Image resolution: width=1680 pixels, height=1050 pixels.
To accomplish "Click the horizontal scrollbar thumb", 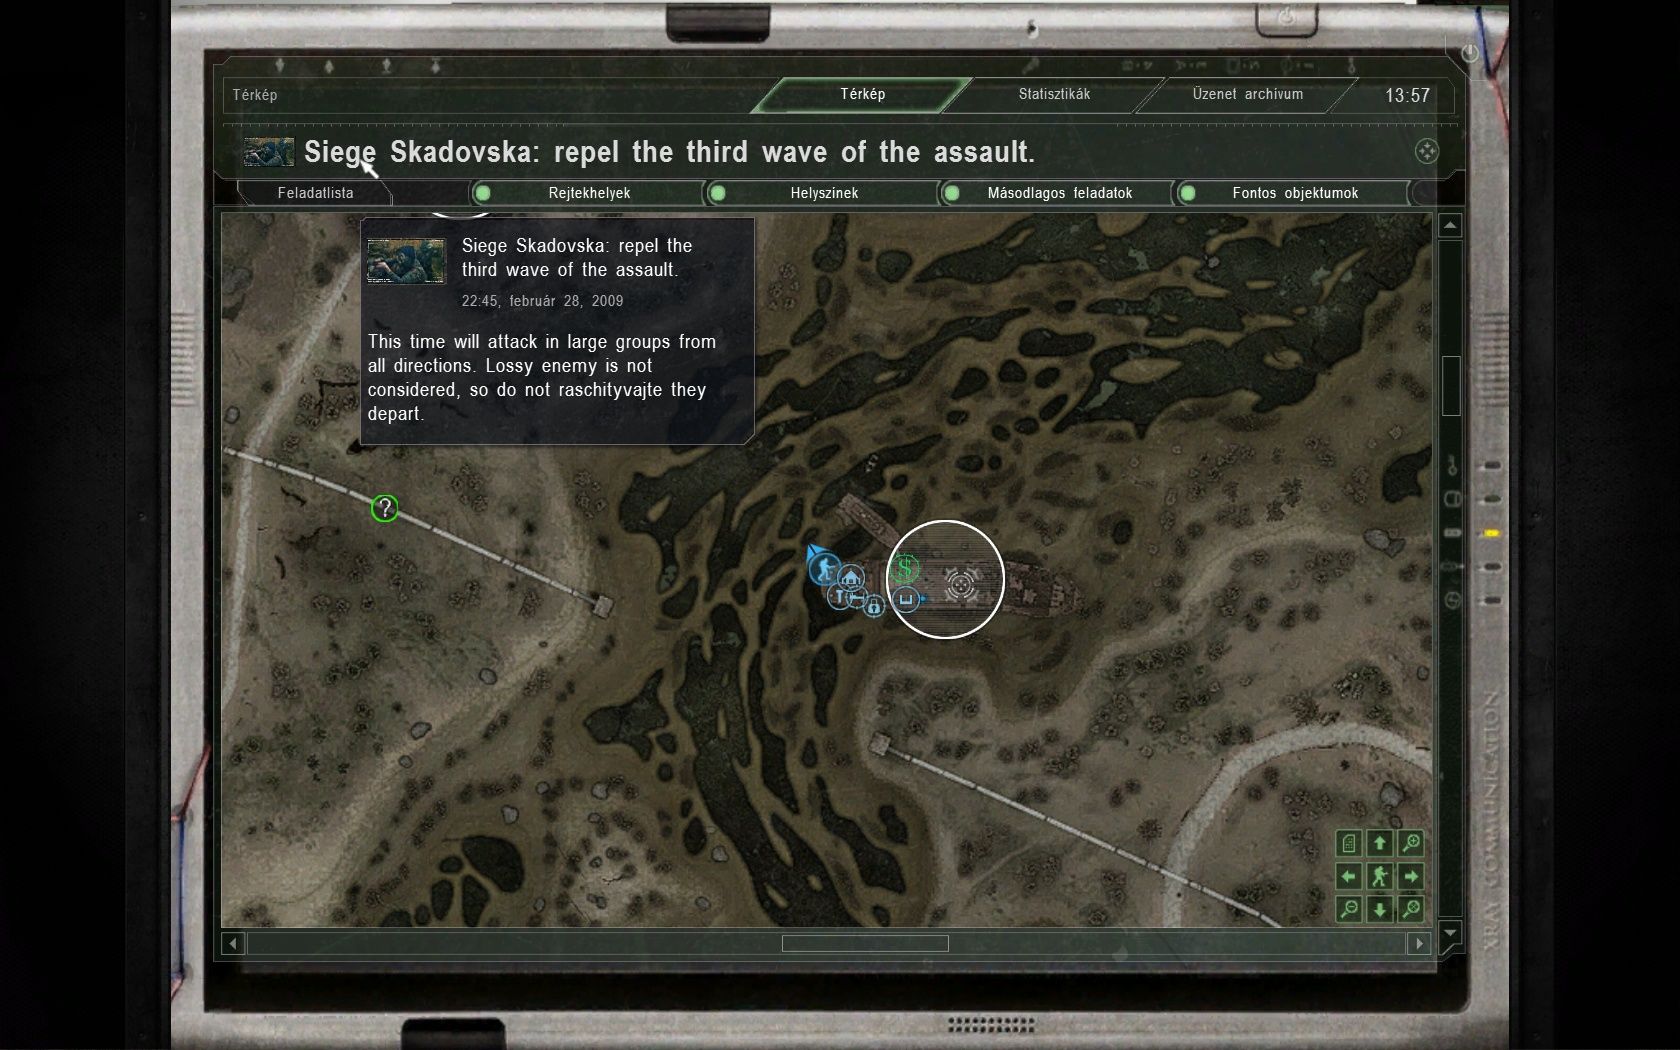I will [865, 943].
